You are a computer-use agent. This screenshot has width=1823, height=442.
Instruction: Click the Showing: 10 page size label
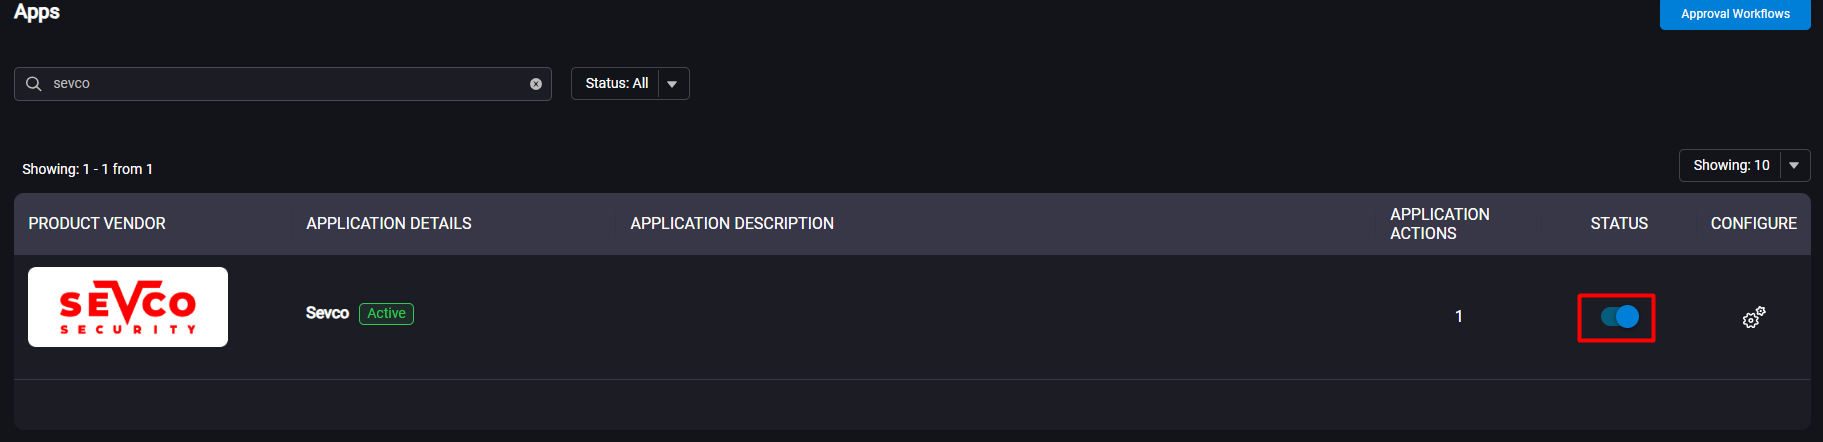pos(1731,166)
